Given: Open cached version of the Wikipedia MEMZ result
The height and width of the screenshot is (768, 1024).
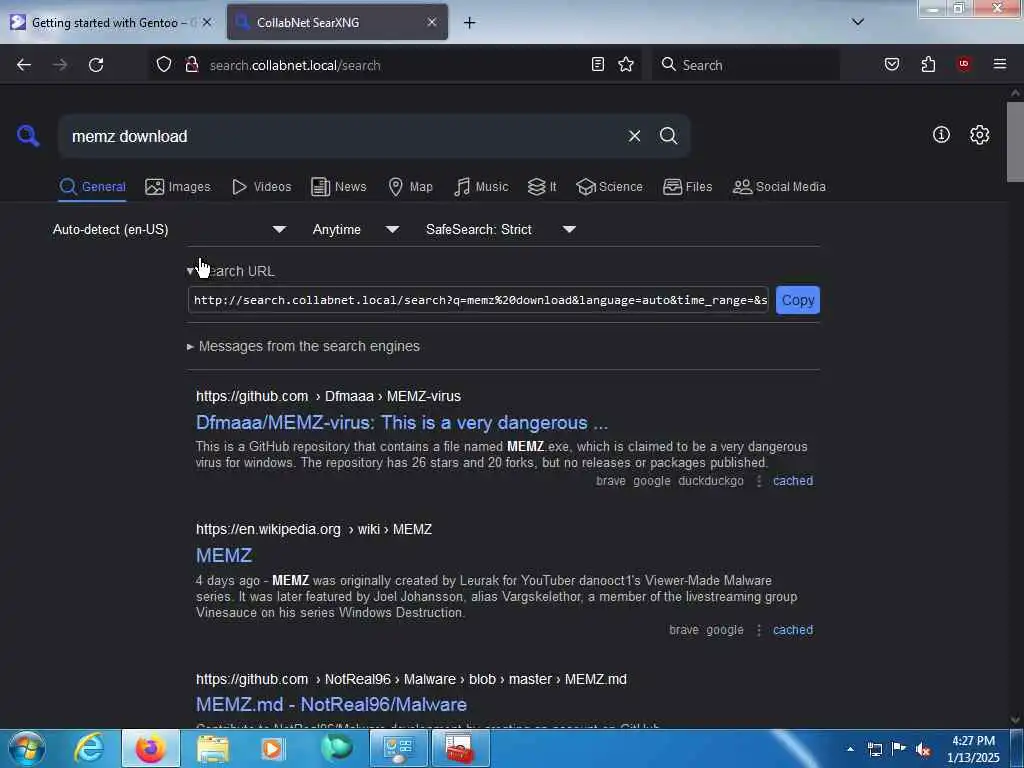Looking at the screenshot, I should [793, 630].
